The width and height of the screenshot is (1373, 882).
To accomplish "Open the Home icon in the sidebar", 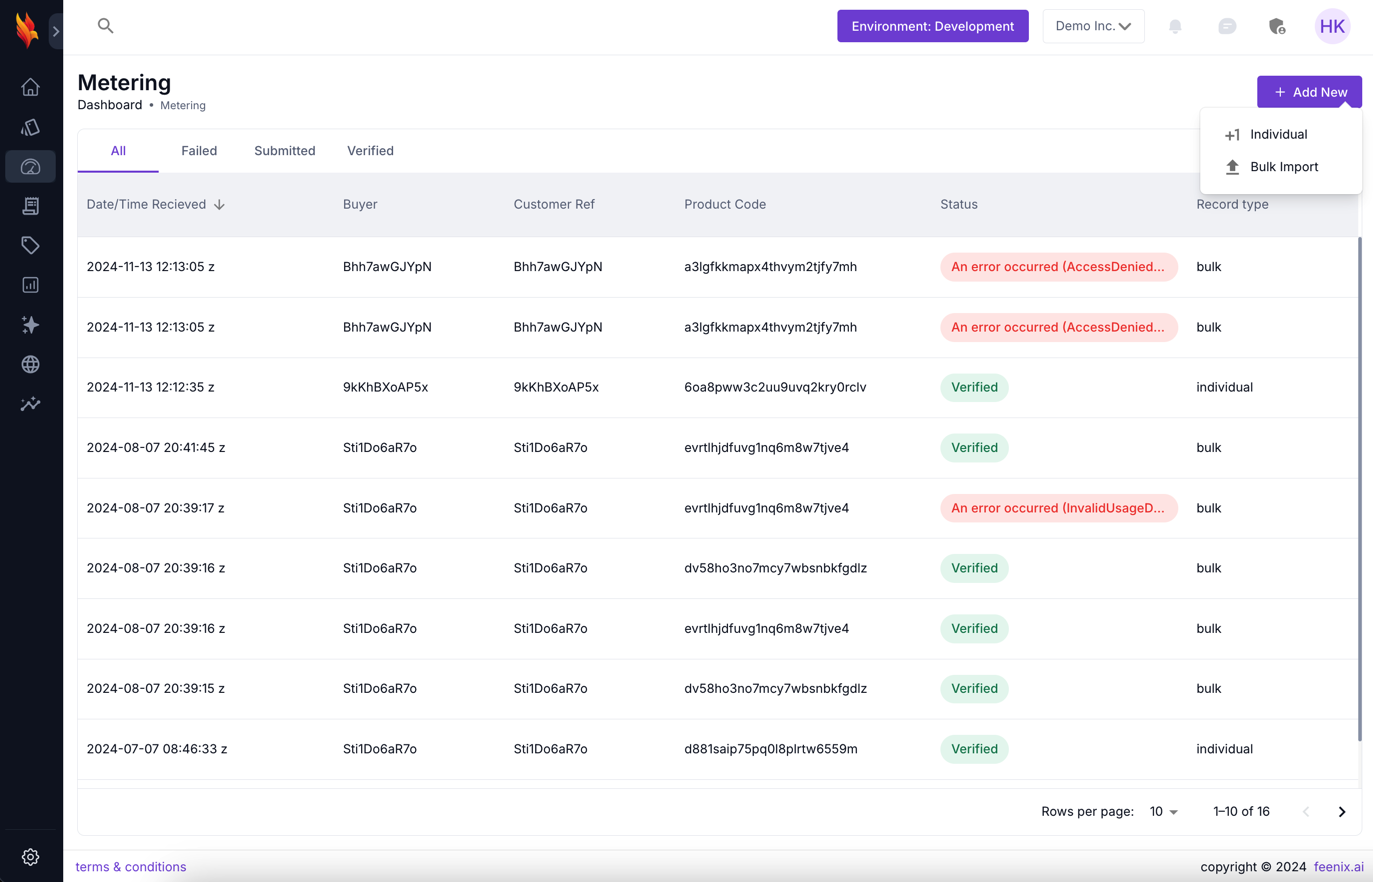I will tap(30, 88).
